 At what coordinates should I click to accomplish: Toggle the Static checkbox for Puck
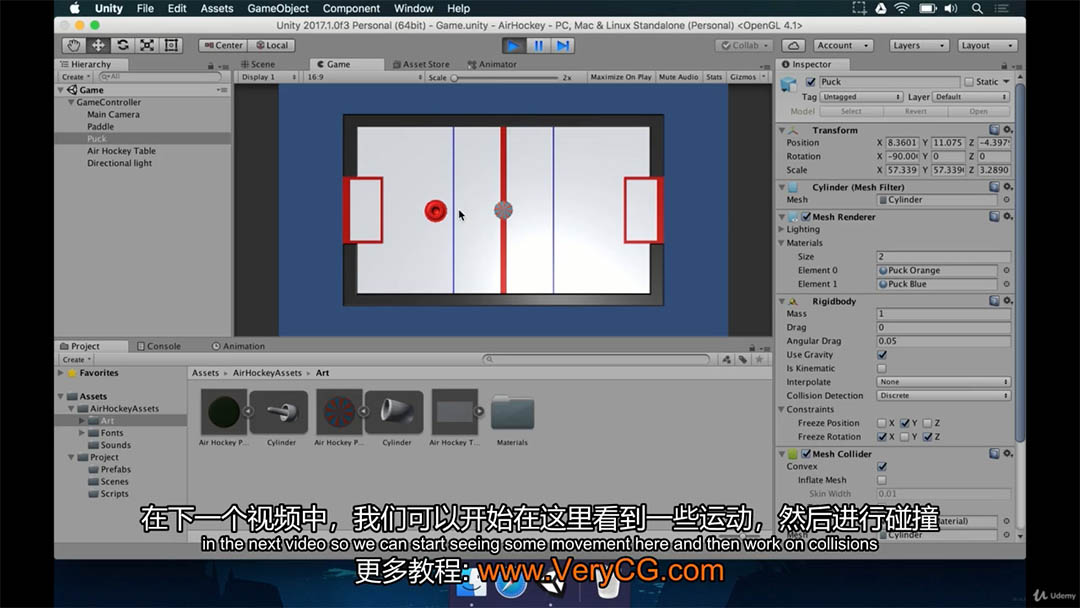[969, 82]
